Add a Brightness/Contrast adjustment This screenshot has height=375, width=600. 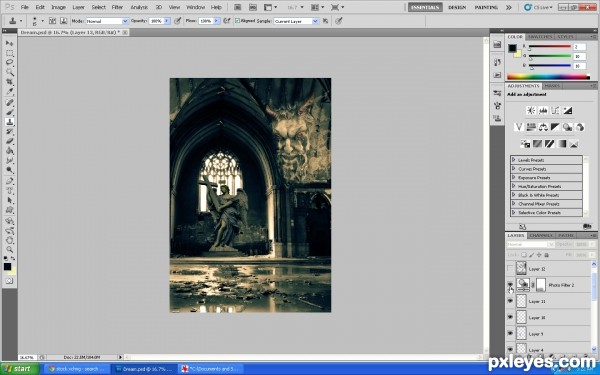tap(531, 111)
